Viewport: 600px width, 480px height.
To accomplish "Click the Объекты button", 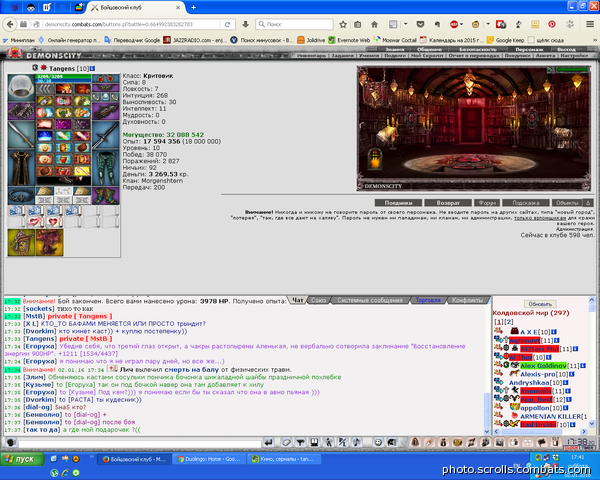I will (x=567, y=203).
